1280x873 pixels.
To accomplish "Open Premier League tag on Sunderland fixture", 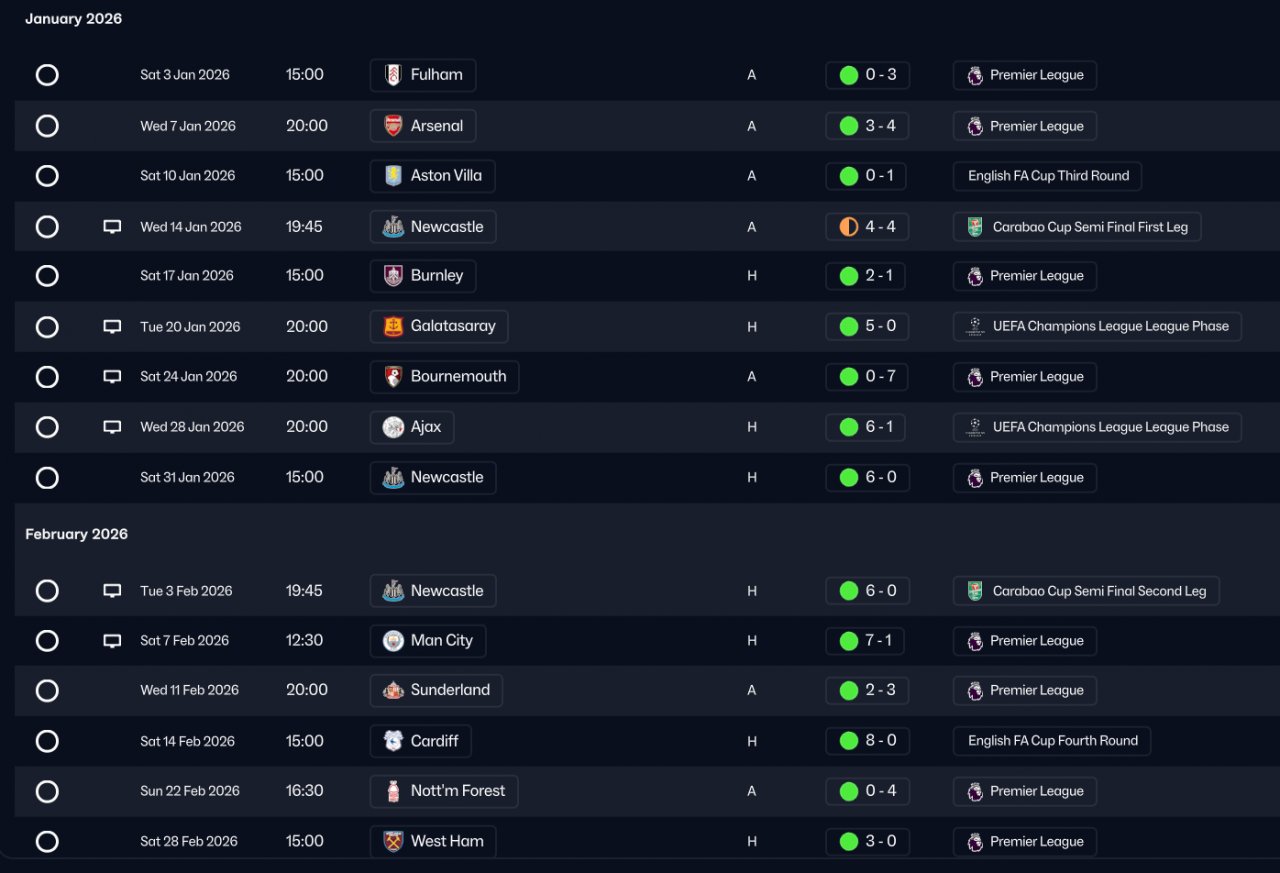I will 1025,691.
